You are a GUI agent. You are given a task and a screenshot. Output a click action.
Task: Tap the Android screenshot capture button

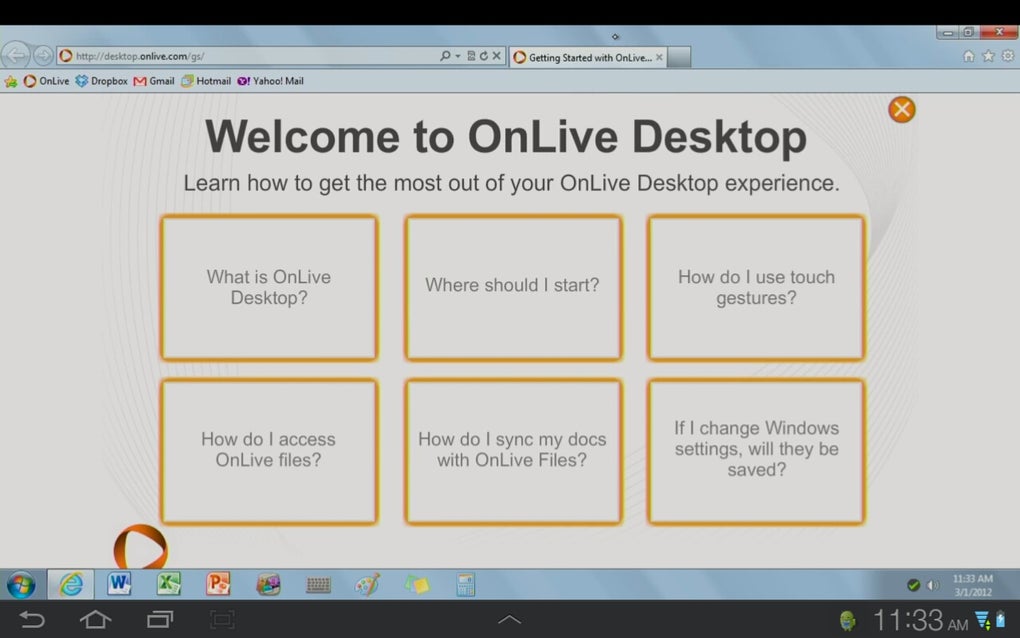pos(222,619)
